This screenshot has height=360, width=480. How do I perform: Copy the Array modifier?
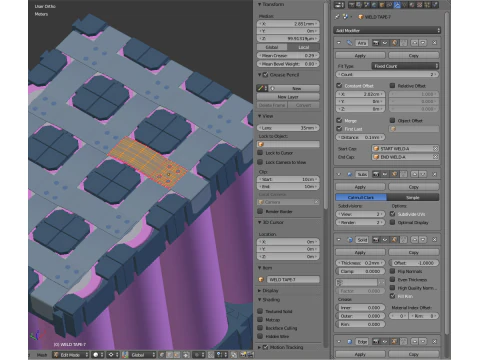click(x=414, y=56)
